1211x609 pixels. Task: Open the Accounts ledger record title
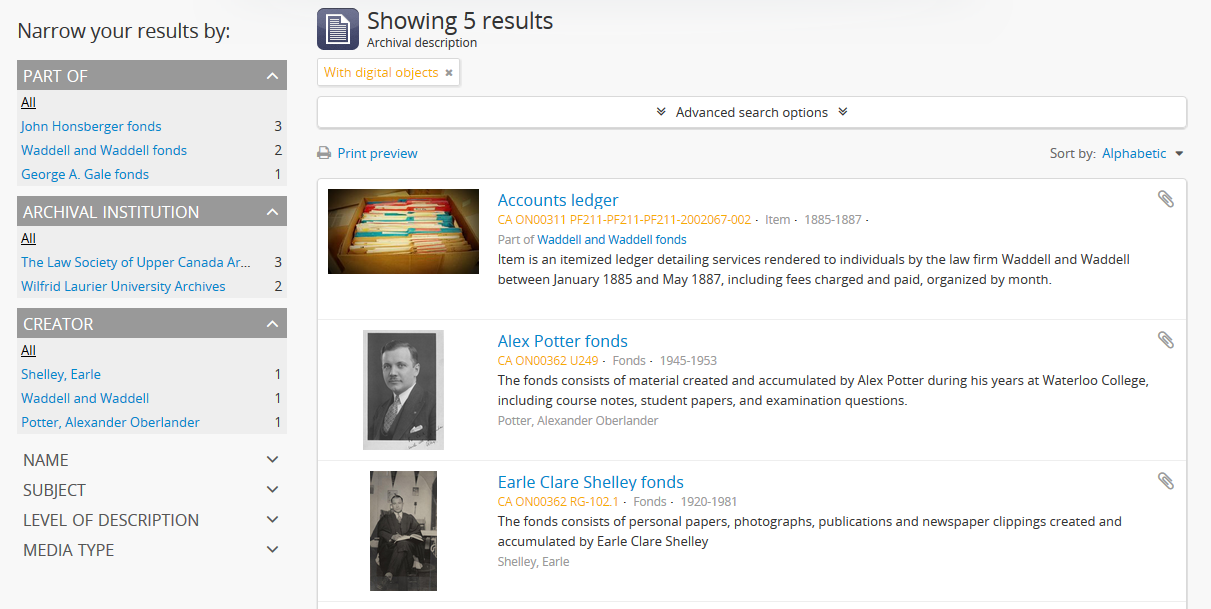(x=558, y=200)
